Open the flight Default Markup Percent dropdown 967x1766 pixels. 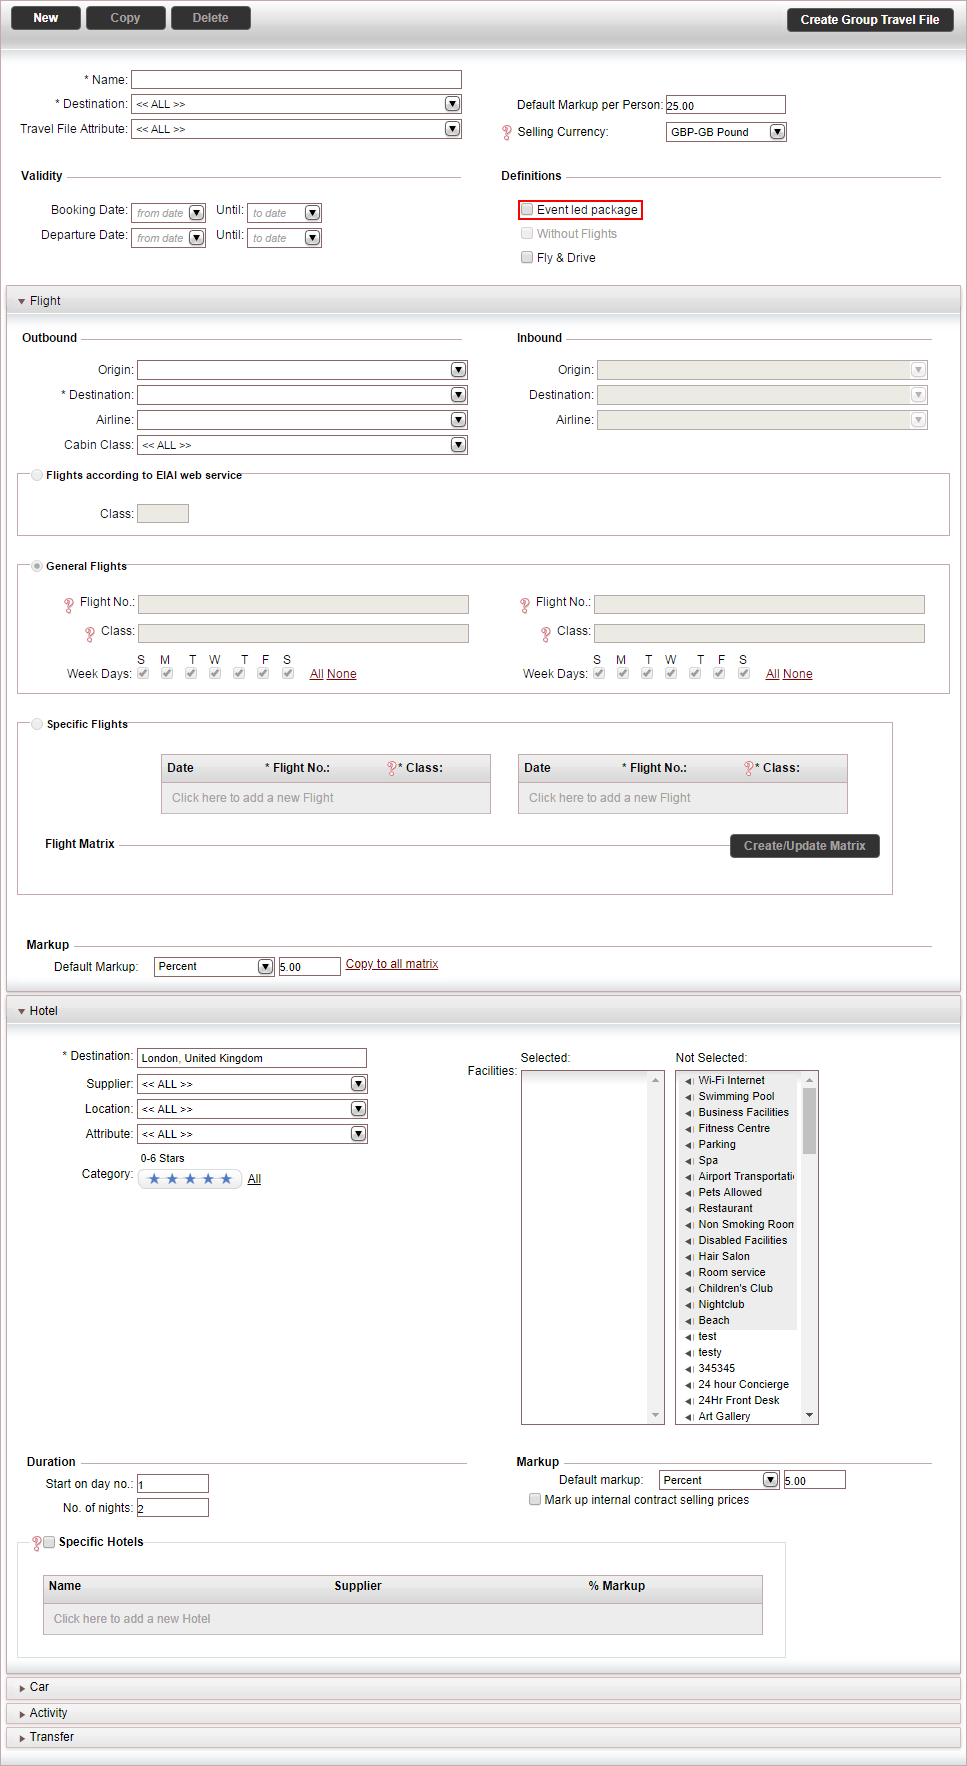(265, 967)
